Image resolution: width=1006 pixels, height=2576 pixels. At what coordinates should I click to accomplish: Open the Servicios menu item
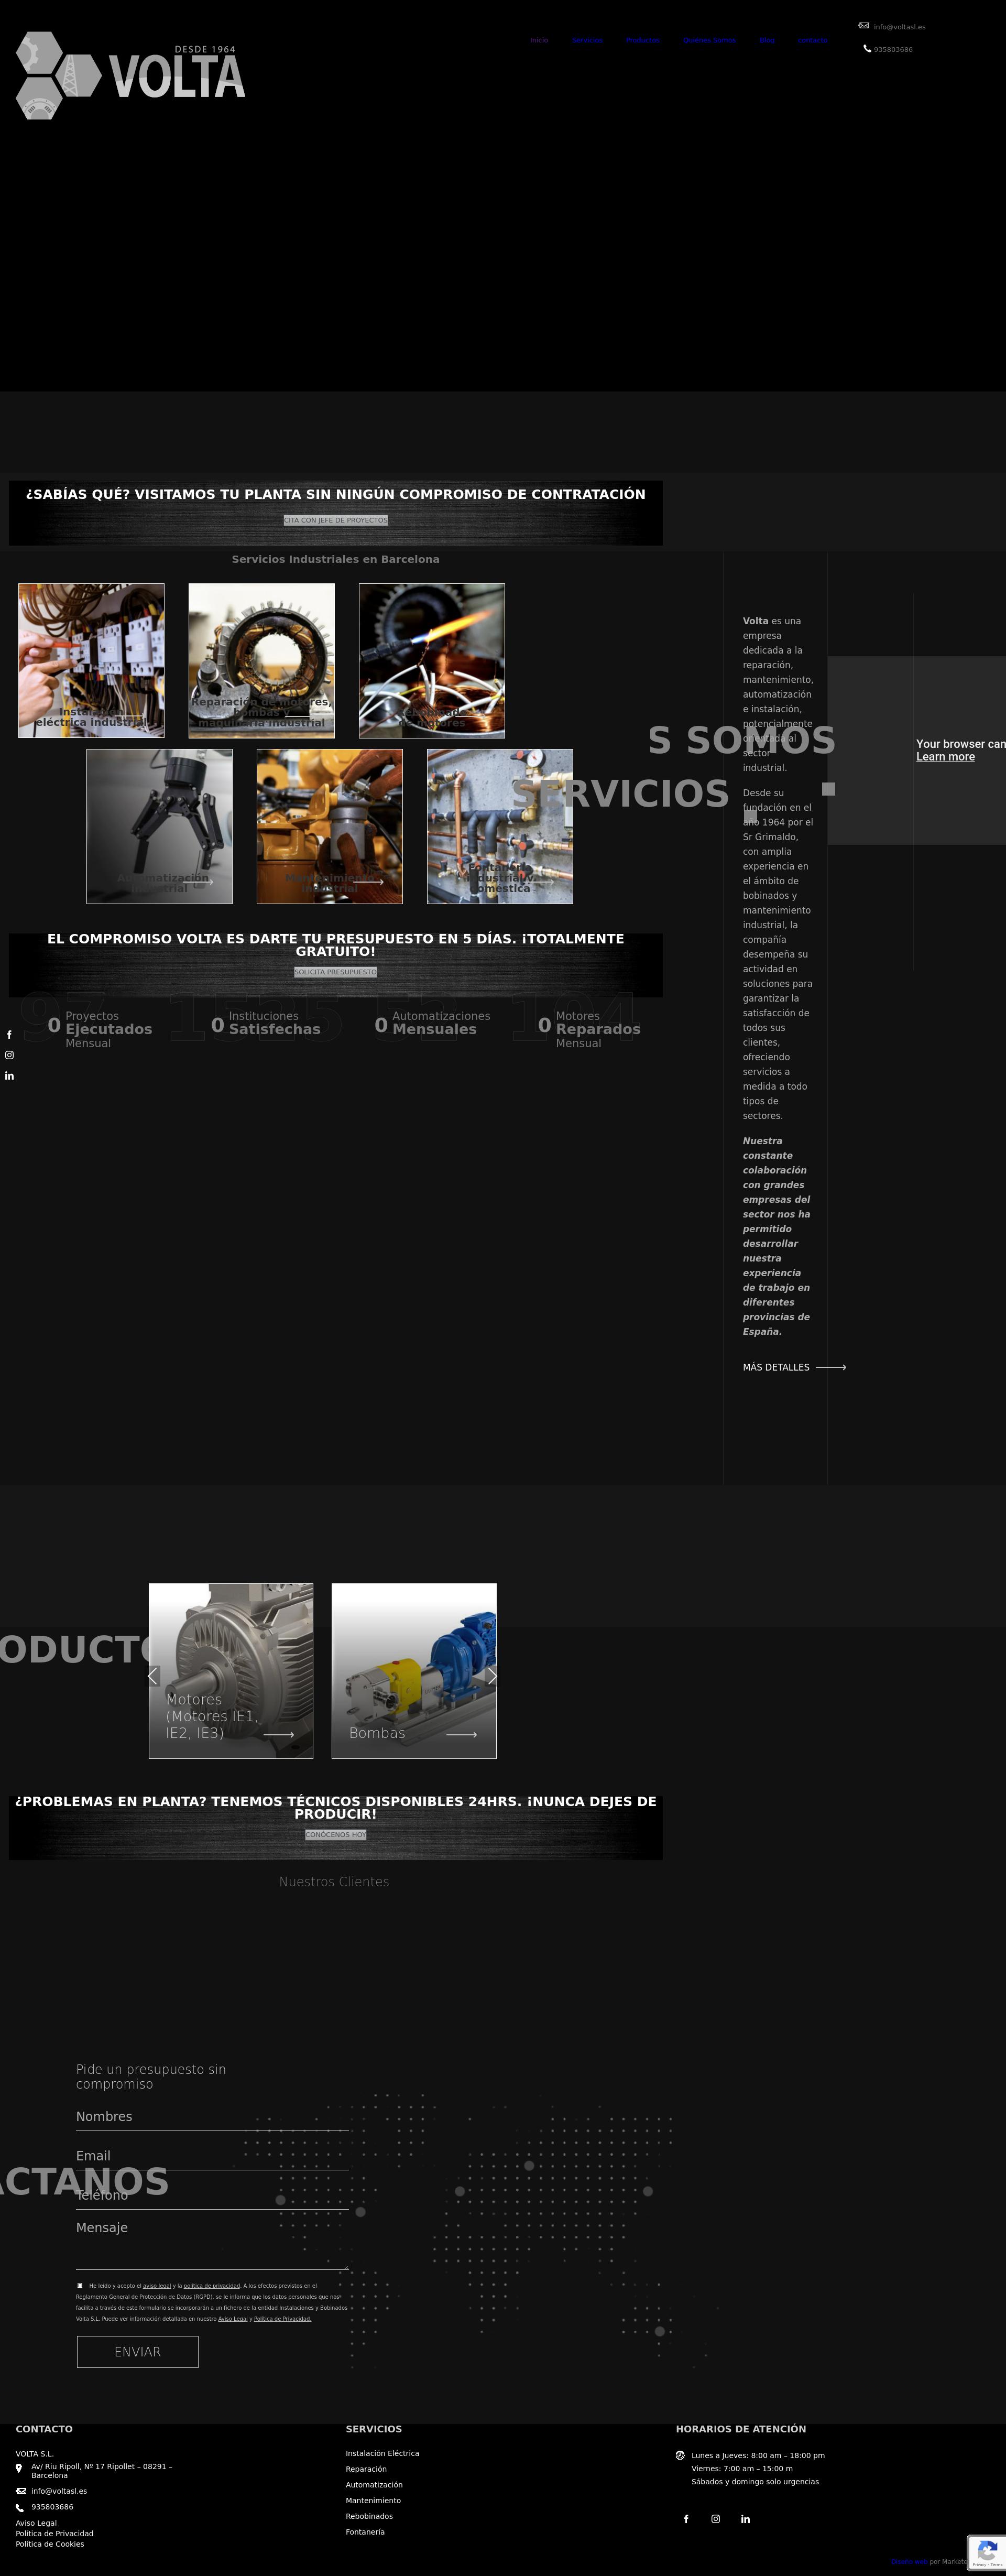coord(587,40)
